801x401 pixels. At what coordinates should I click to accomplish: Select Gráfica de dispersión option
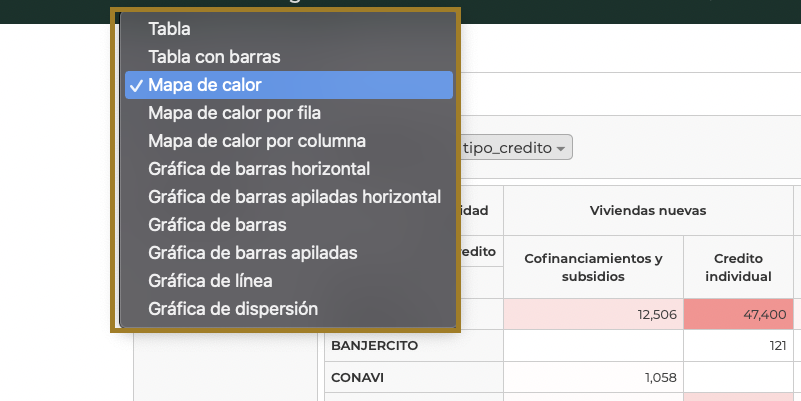tap(233, 308)
